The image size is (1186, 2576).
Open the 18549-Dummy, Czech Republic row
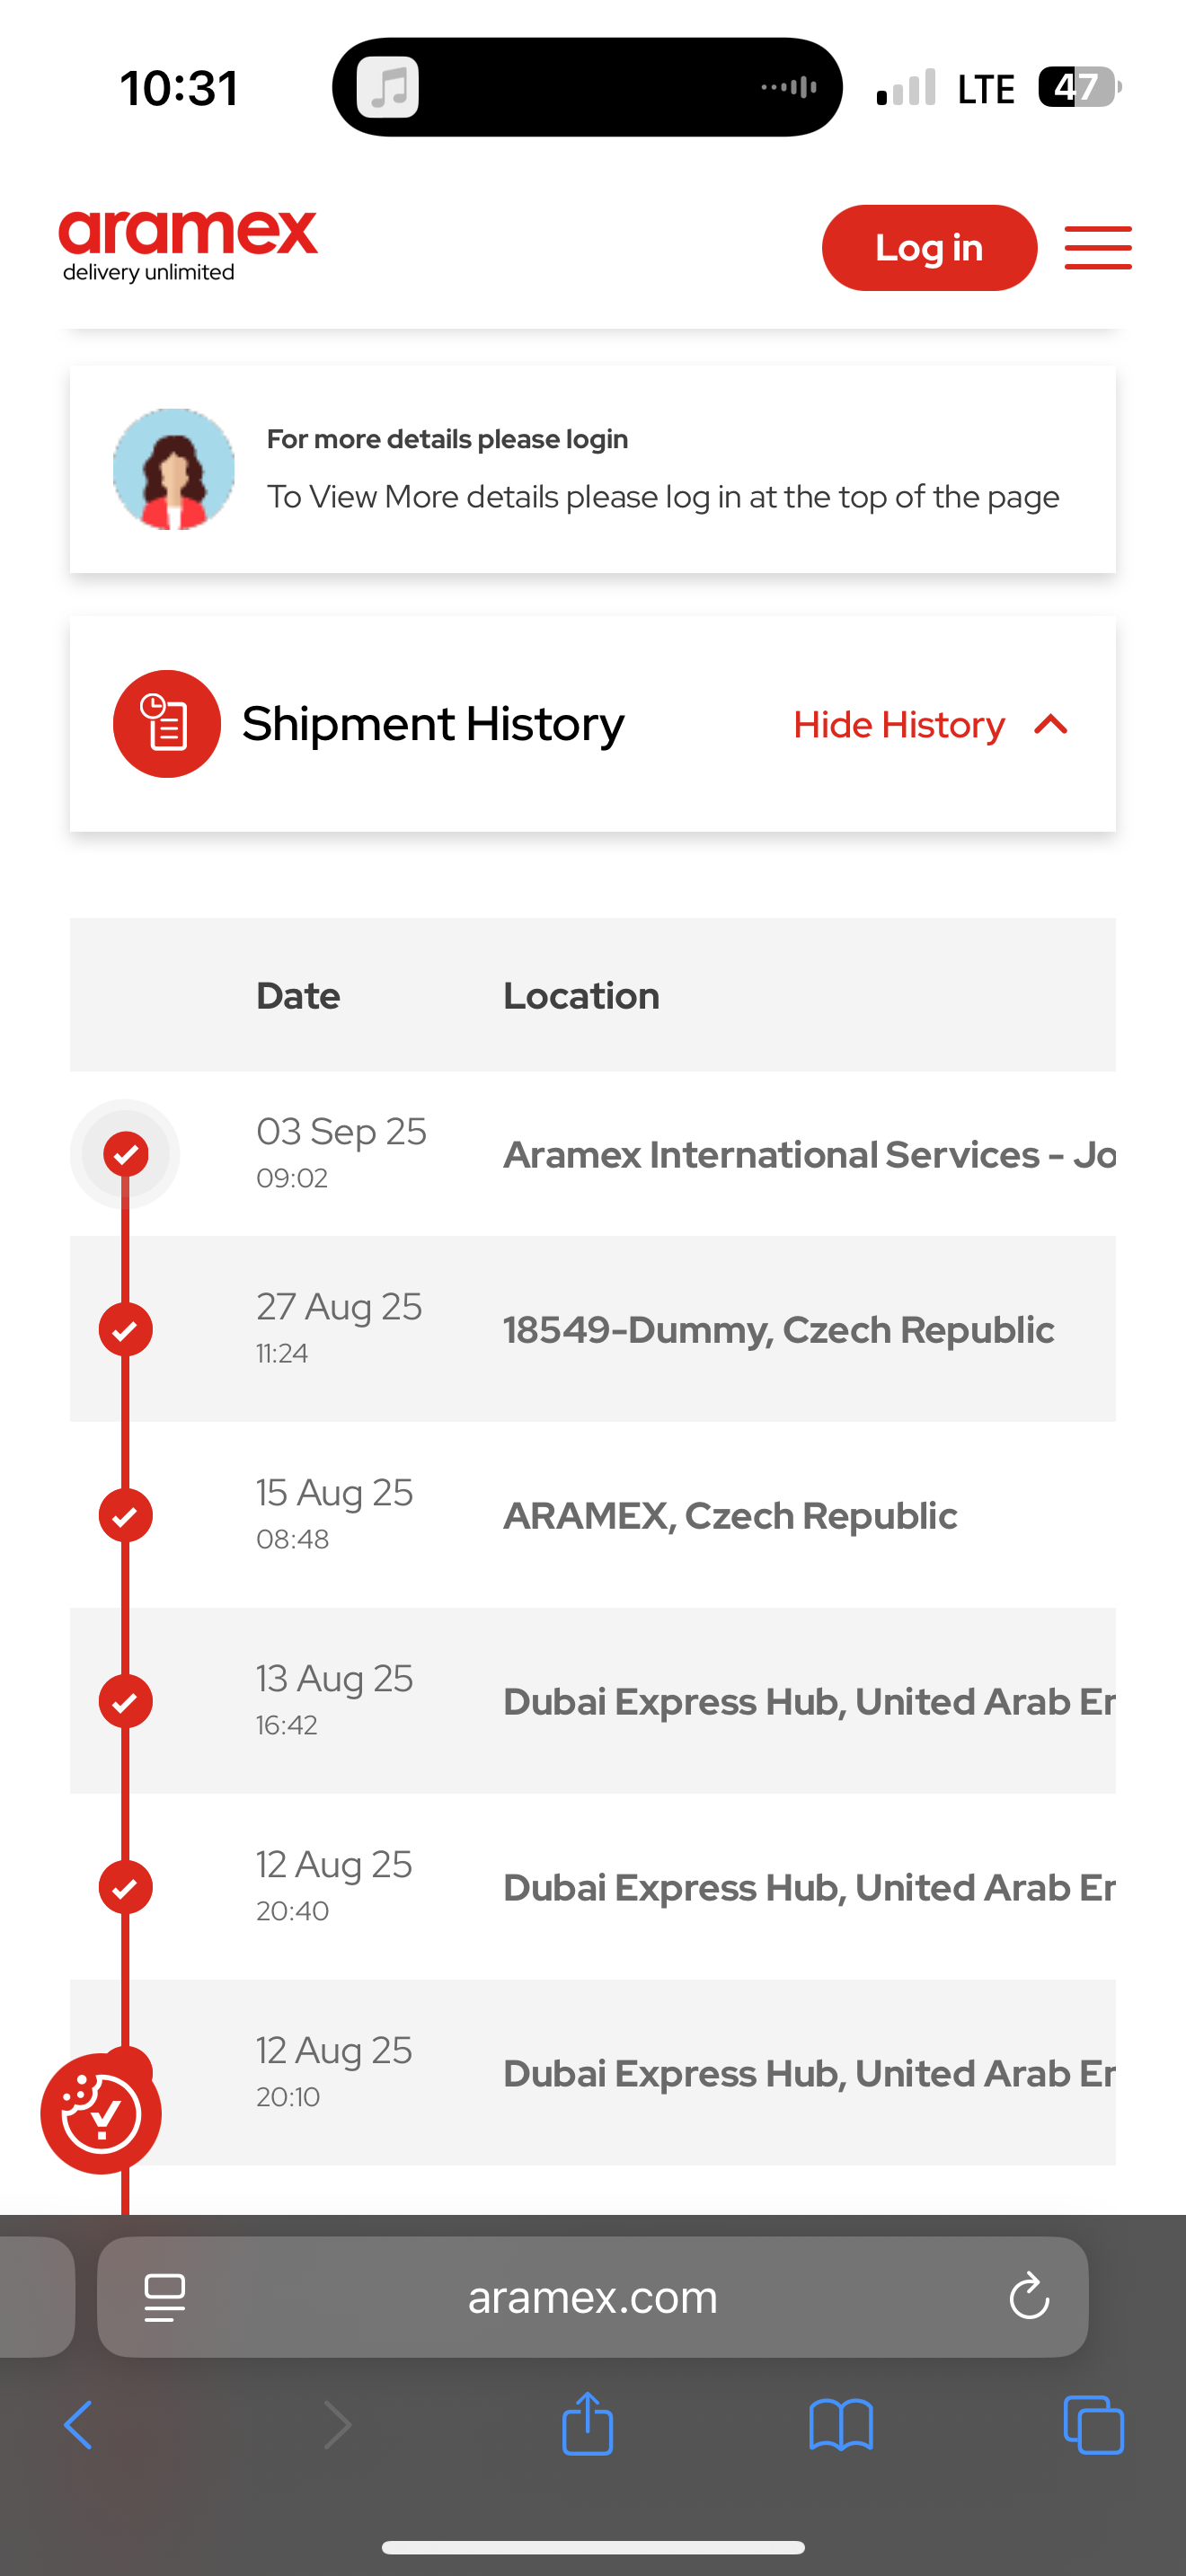tap(593, 1329)
